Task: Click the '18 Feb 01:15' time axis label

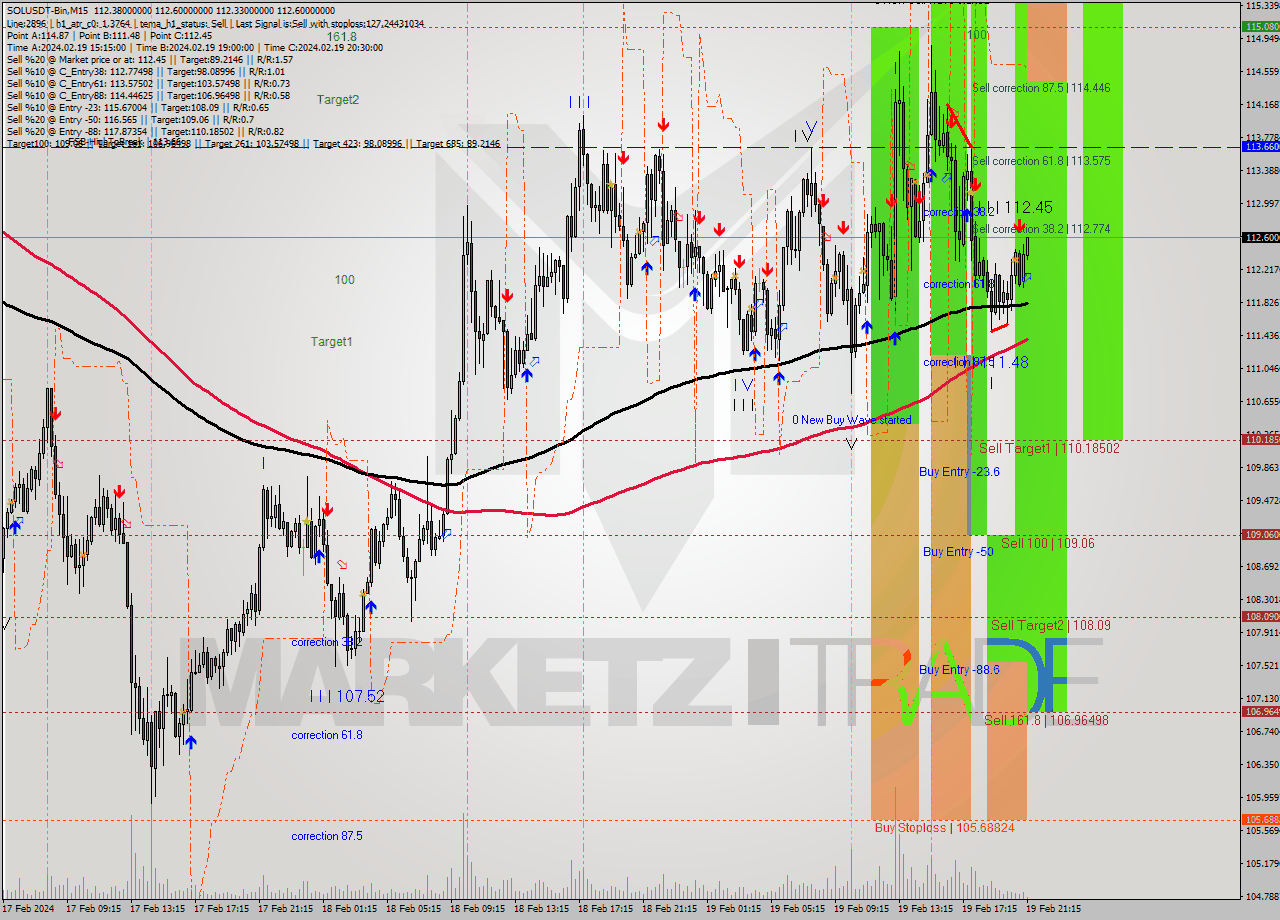Action: (x=349, y=910)
